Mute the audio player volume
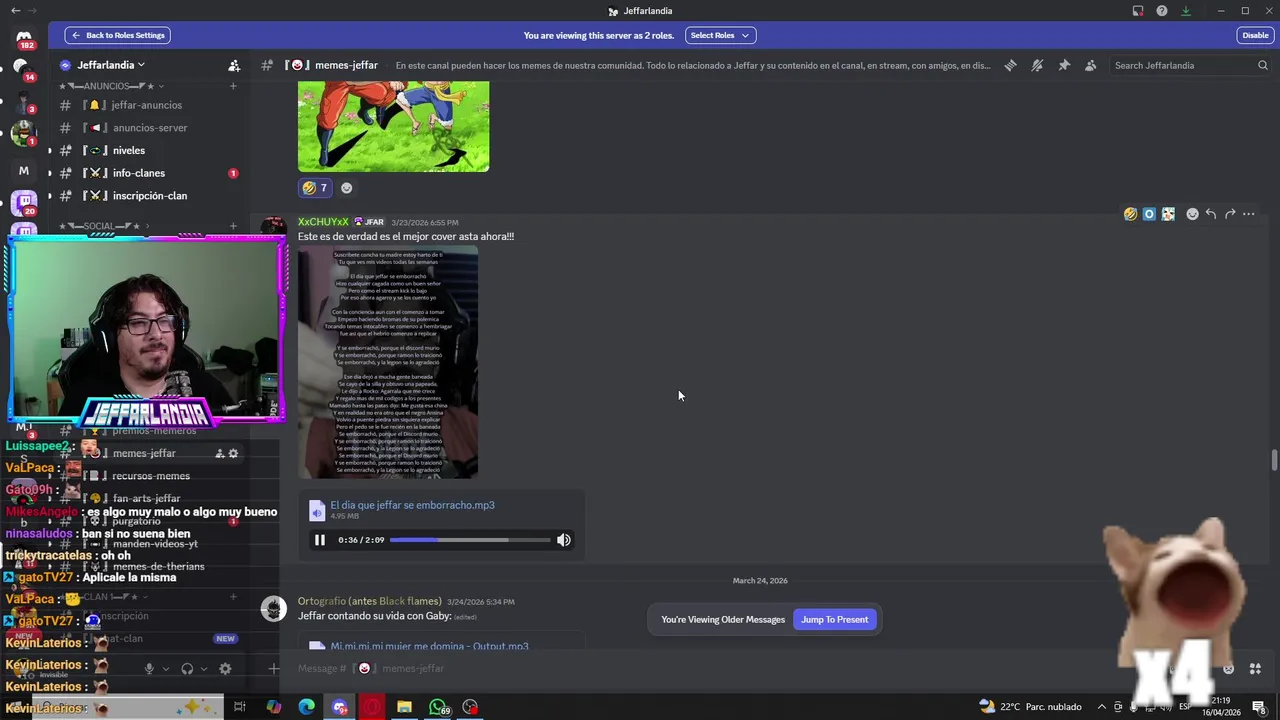The height and width of the screenshot is (720, 1280). click(564, 540)
